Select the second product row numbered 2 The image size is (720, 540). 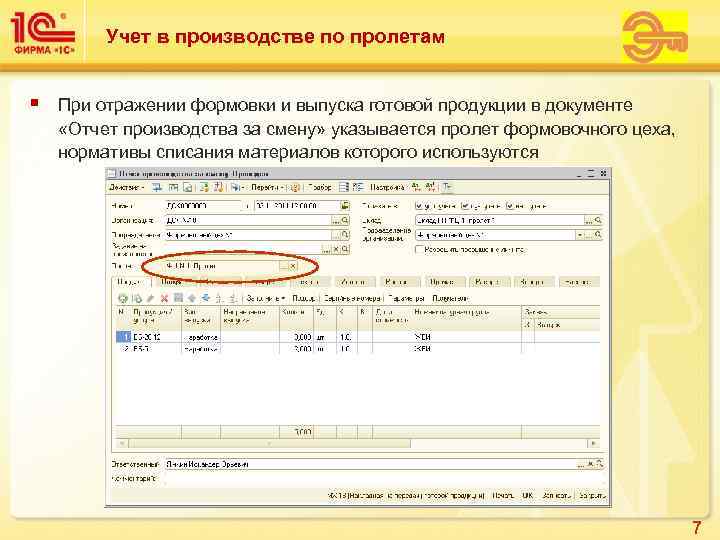click(x=358, y=349)
